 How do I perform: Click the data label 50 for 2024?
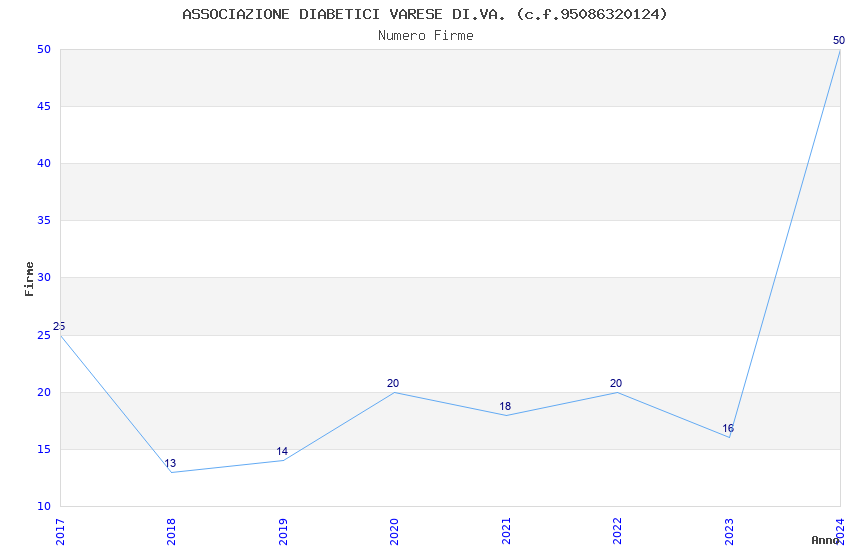(x=839, y=40)
